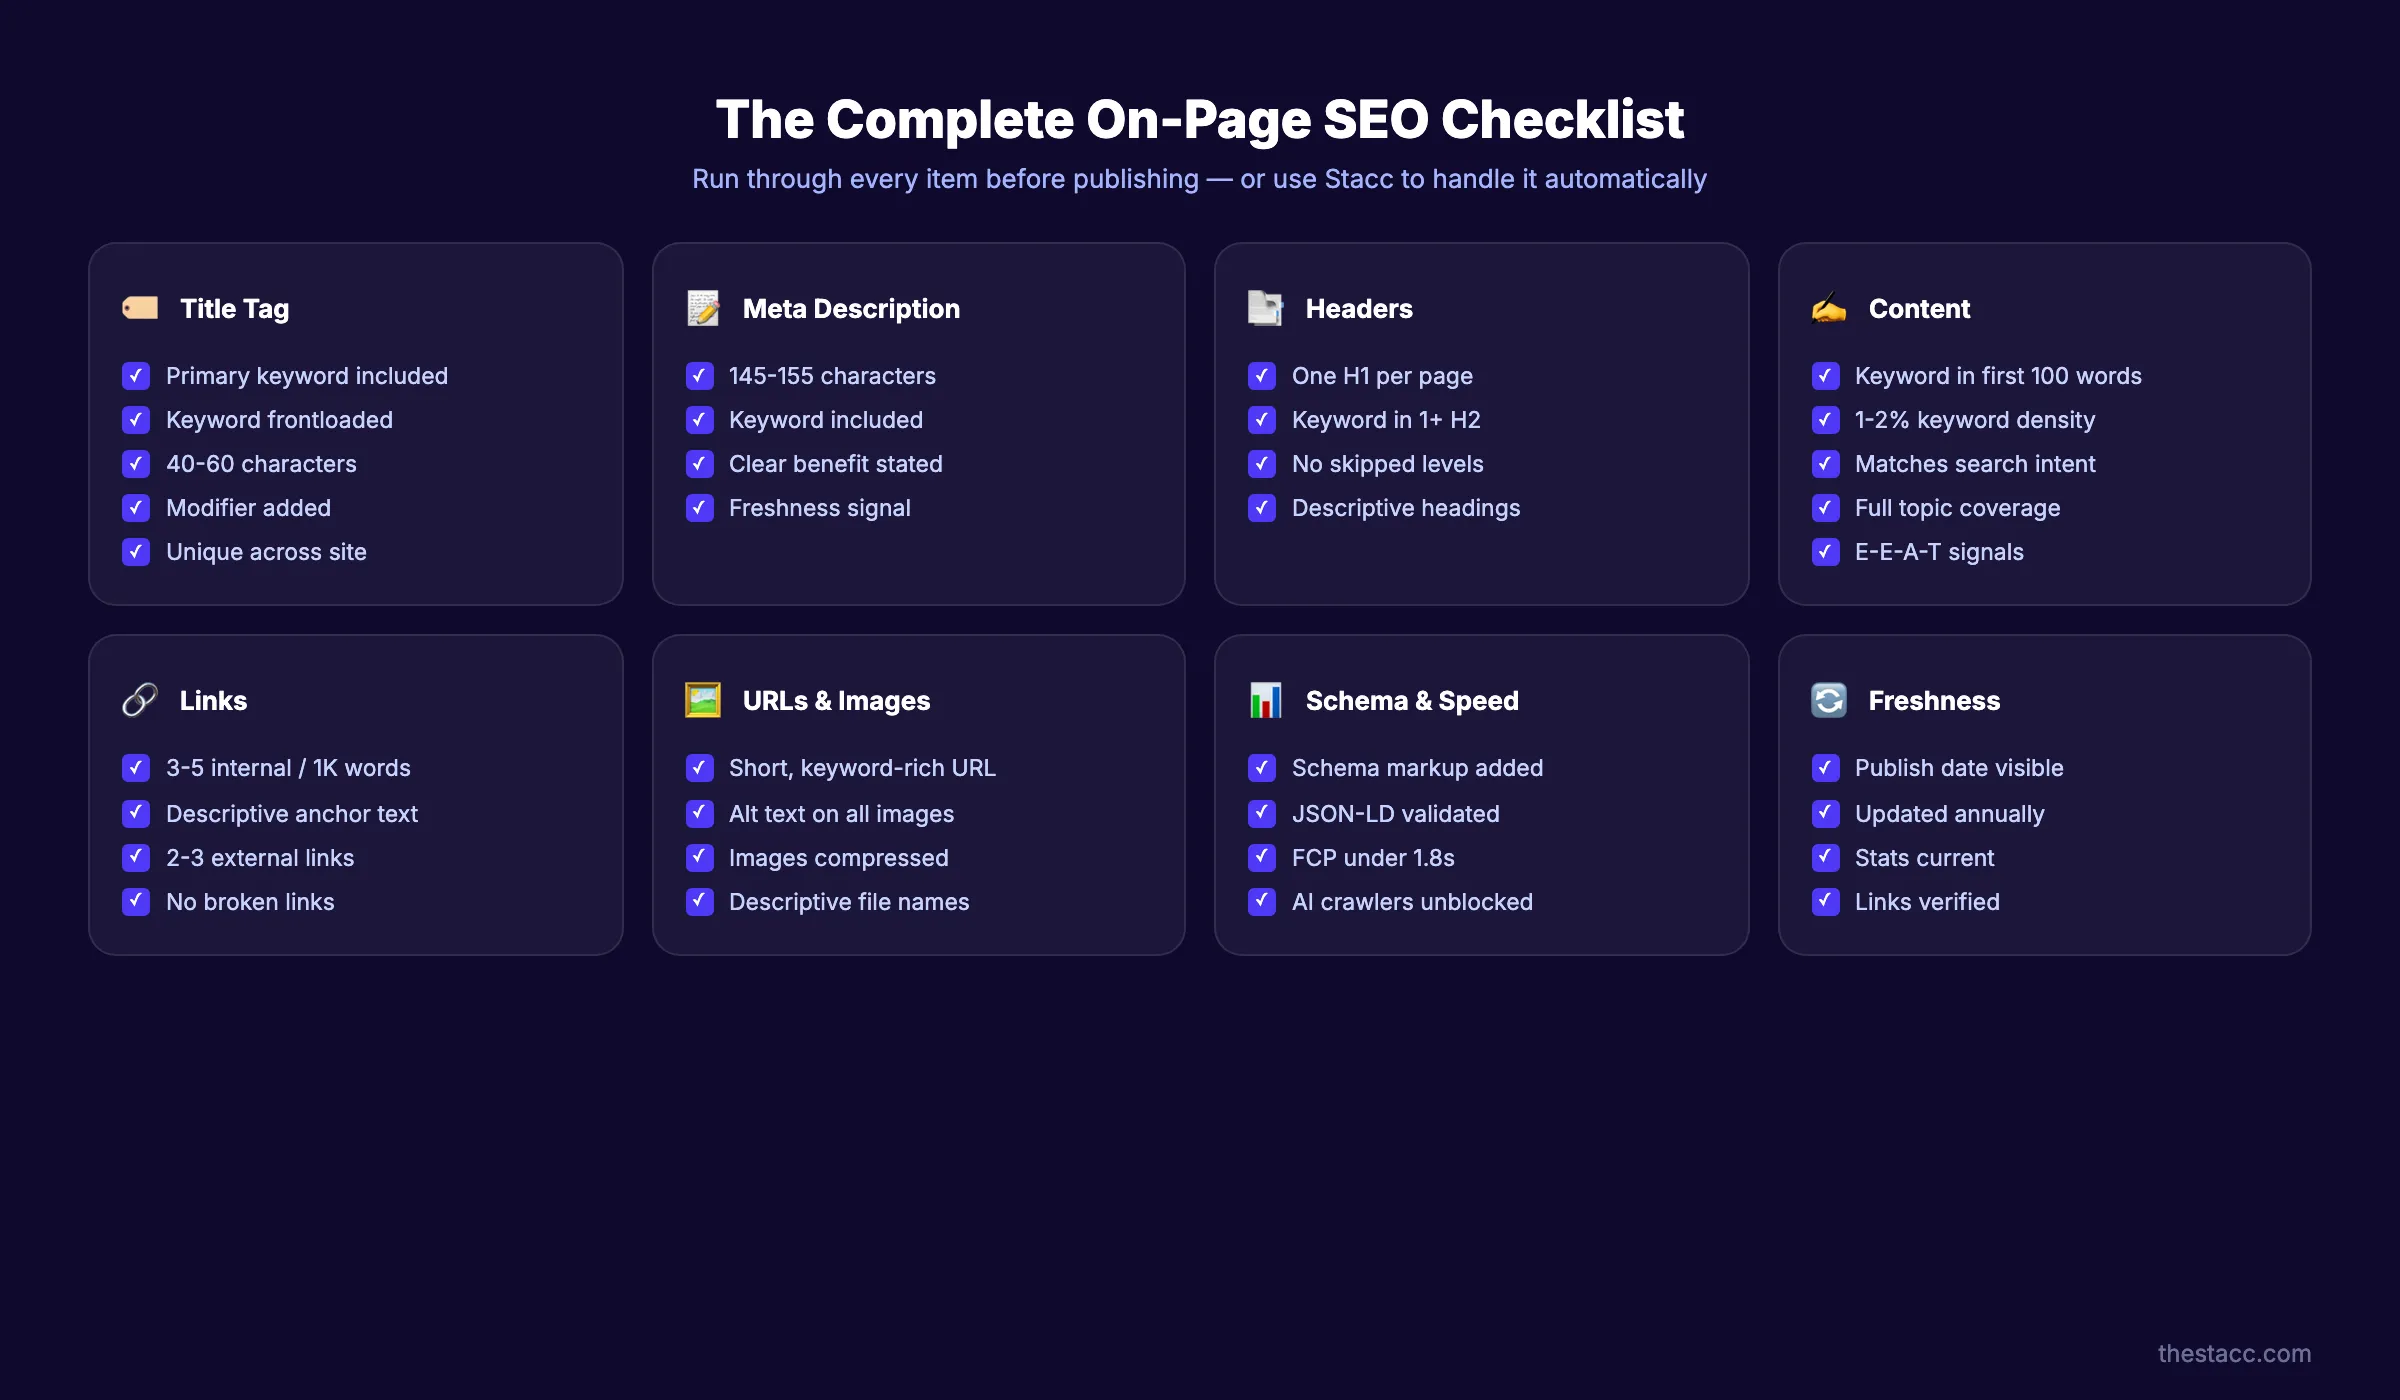Uncheck the Alt text on all images item
Screen dimensions: 2400x1400
699,813
